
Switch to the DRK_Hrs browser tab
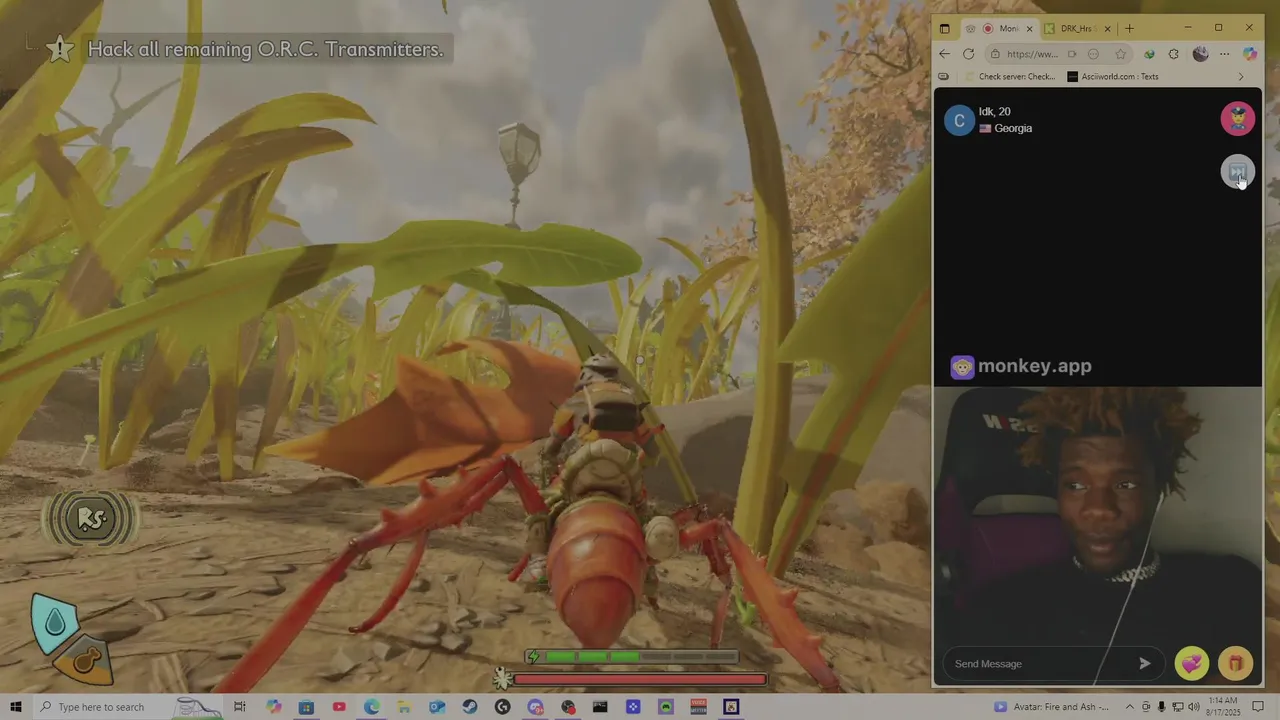pyautogui.click(x=1078, y=28)
